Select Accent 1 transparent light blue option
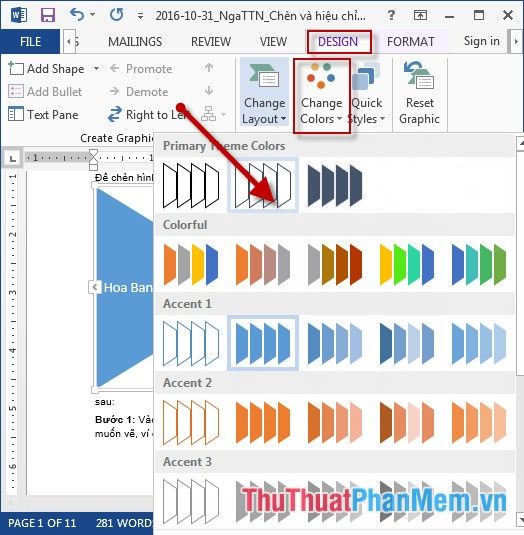 click(479, 343)
